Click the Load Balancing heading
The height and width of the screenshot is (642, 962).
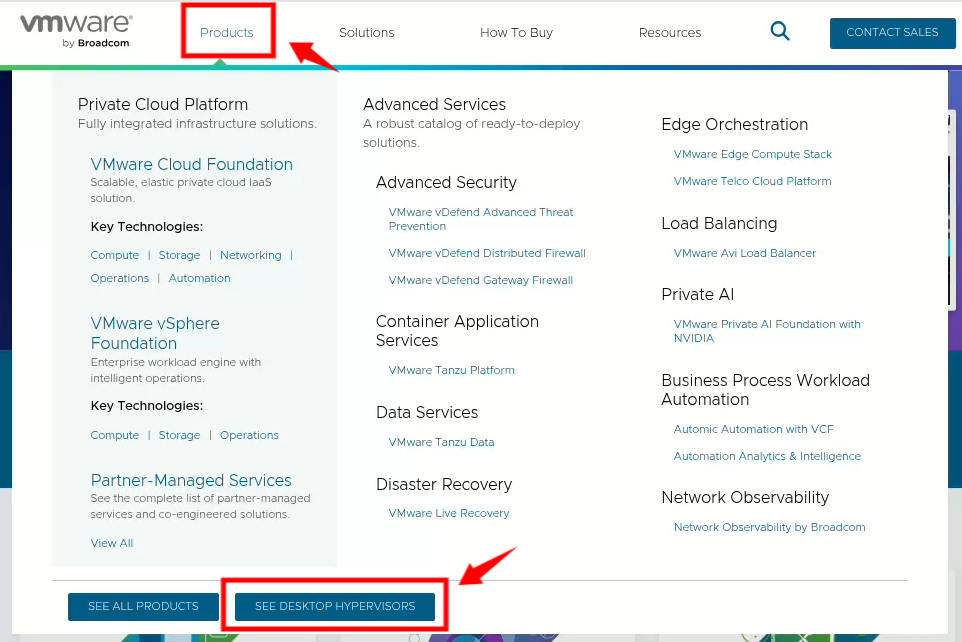(x=719, y=223)
